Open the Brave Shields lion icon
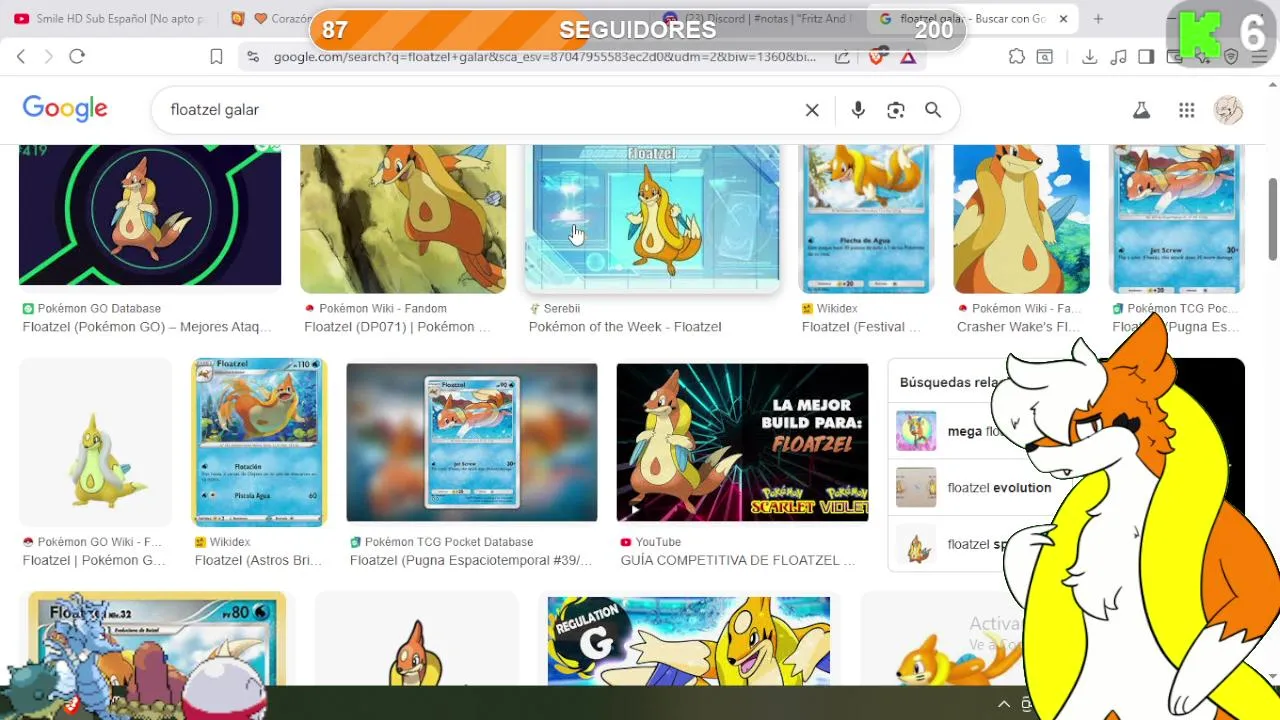The width and height of the screenshot is (1280, 720). pyautogui.click(x=877, y=57)
